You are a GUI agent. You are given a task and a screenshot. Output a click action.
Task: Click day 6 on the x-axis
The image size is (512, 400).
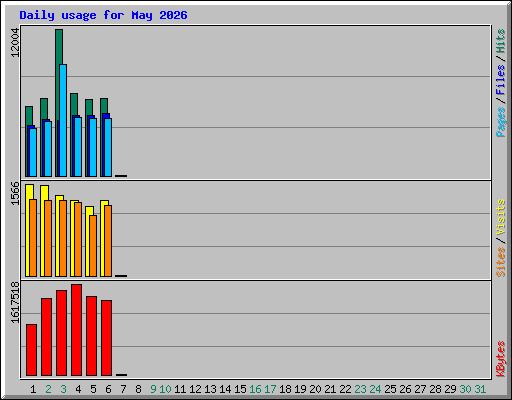coord(108,389)
